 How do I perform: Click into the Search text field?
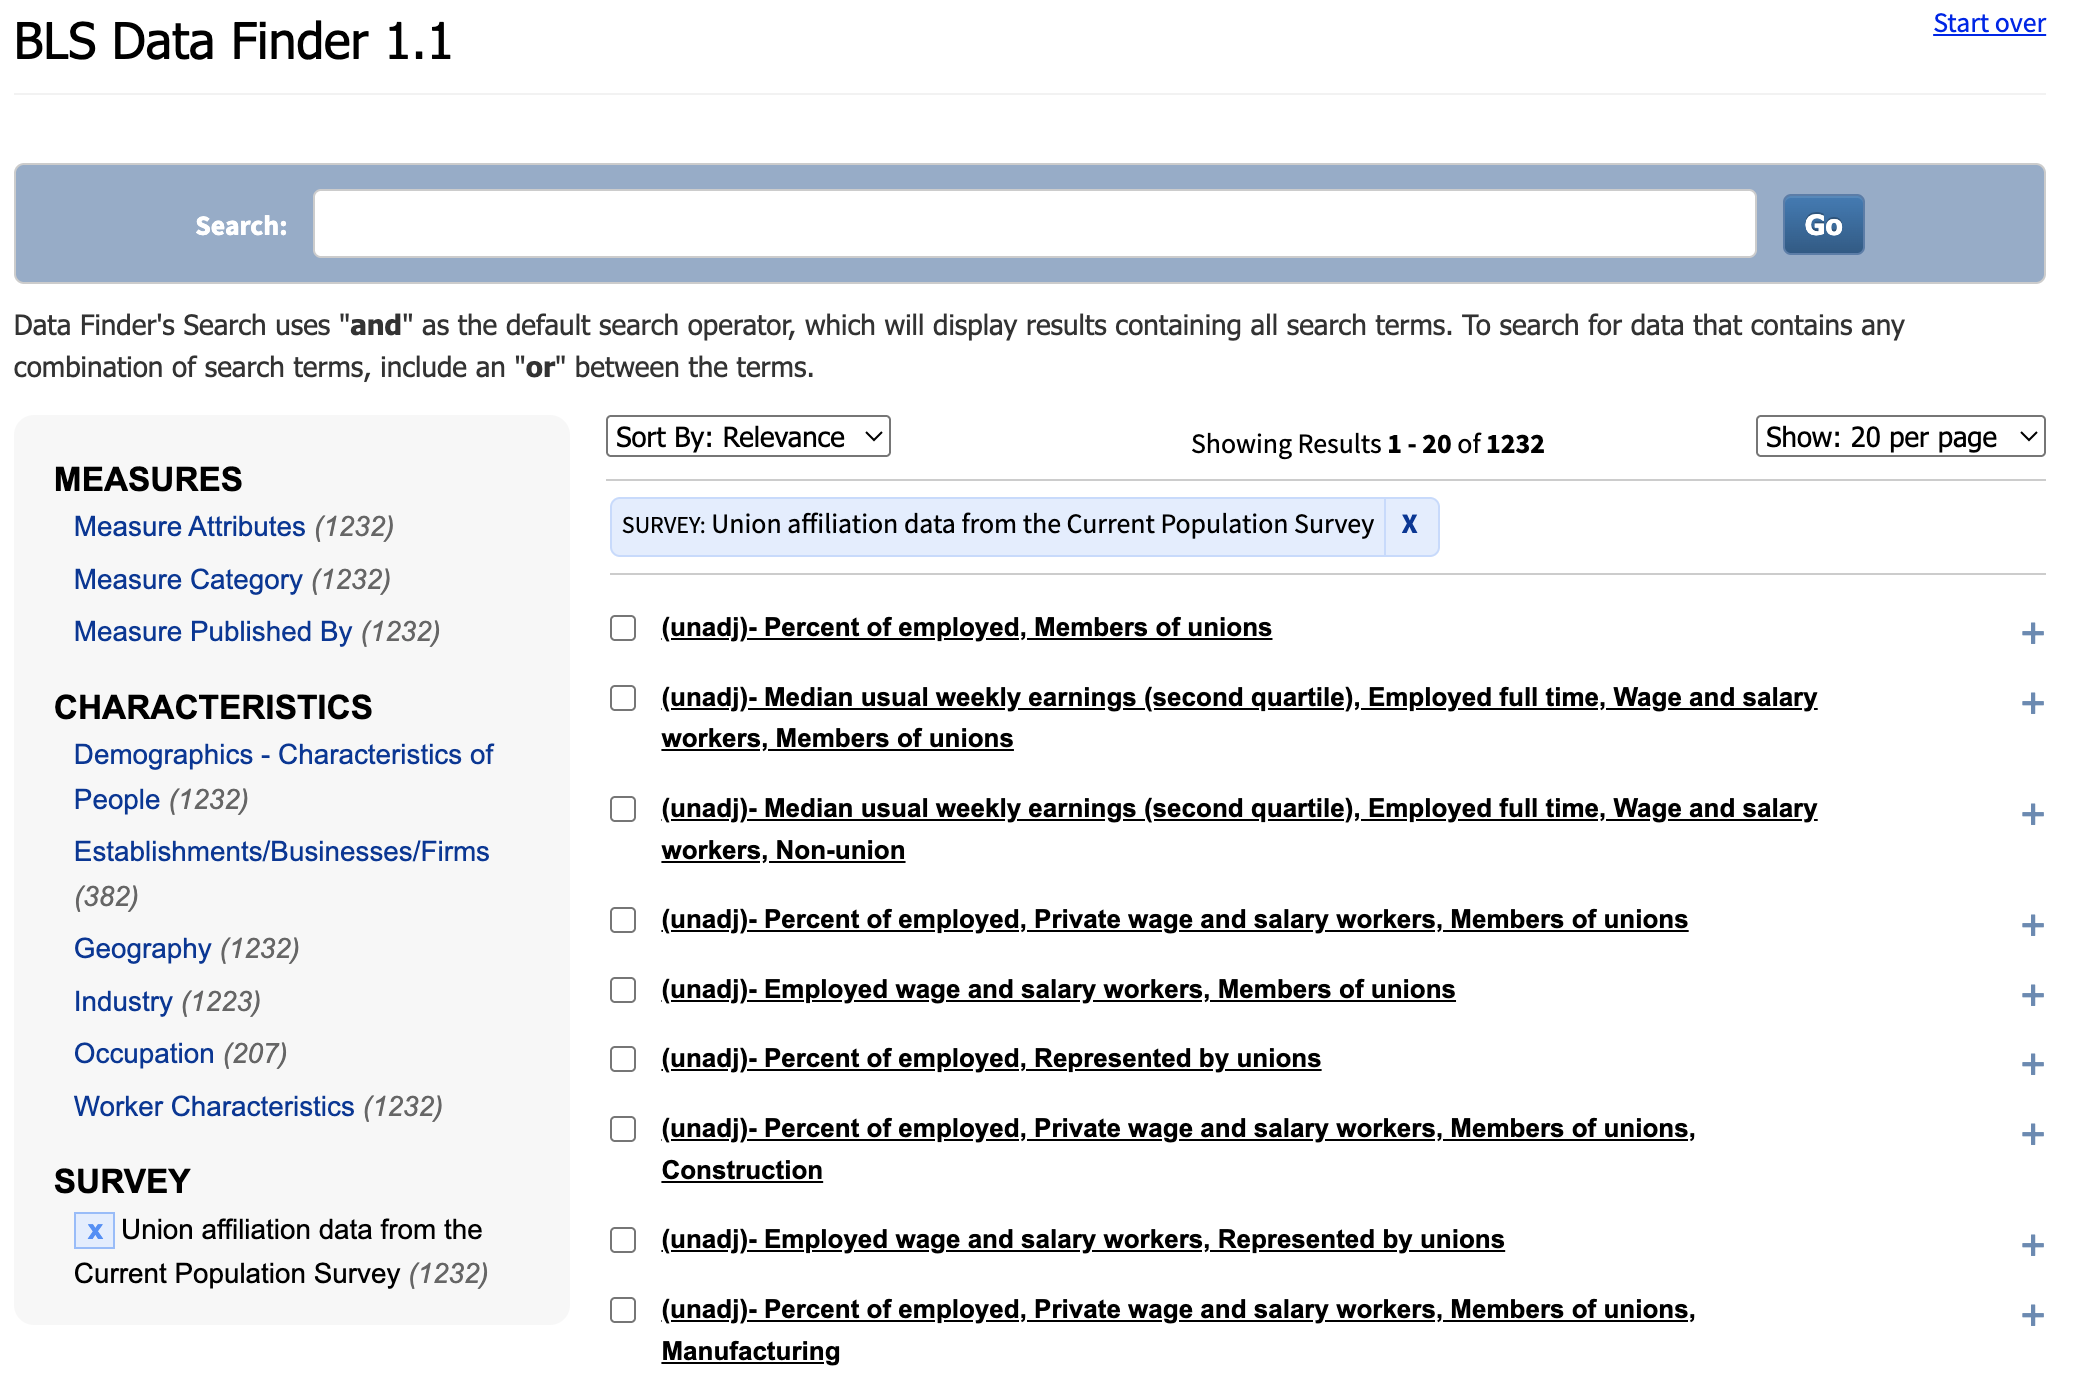click(x=1034, y=224)
